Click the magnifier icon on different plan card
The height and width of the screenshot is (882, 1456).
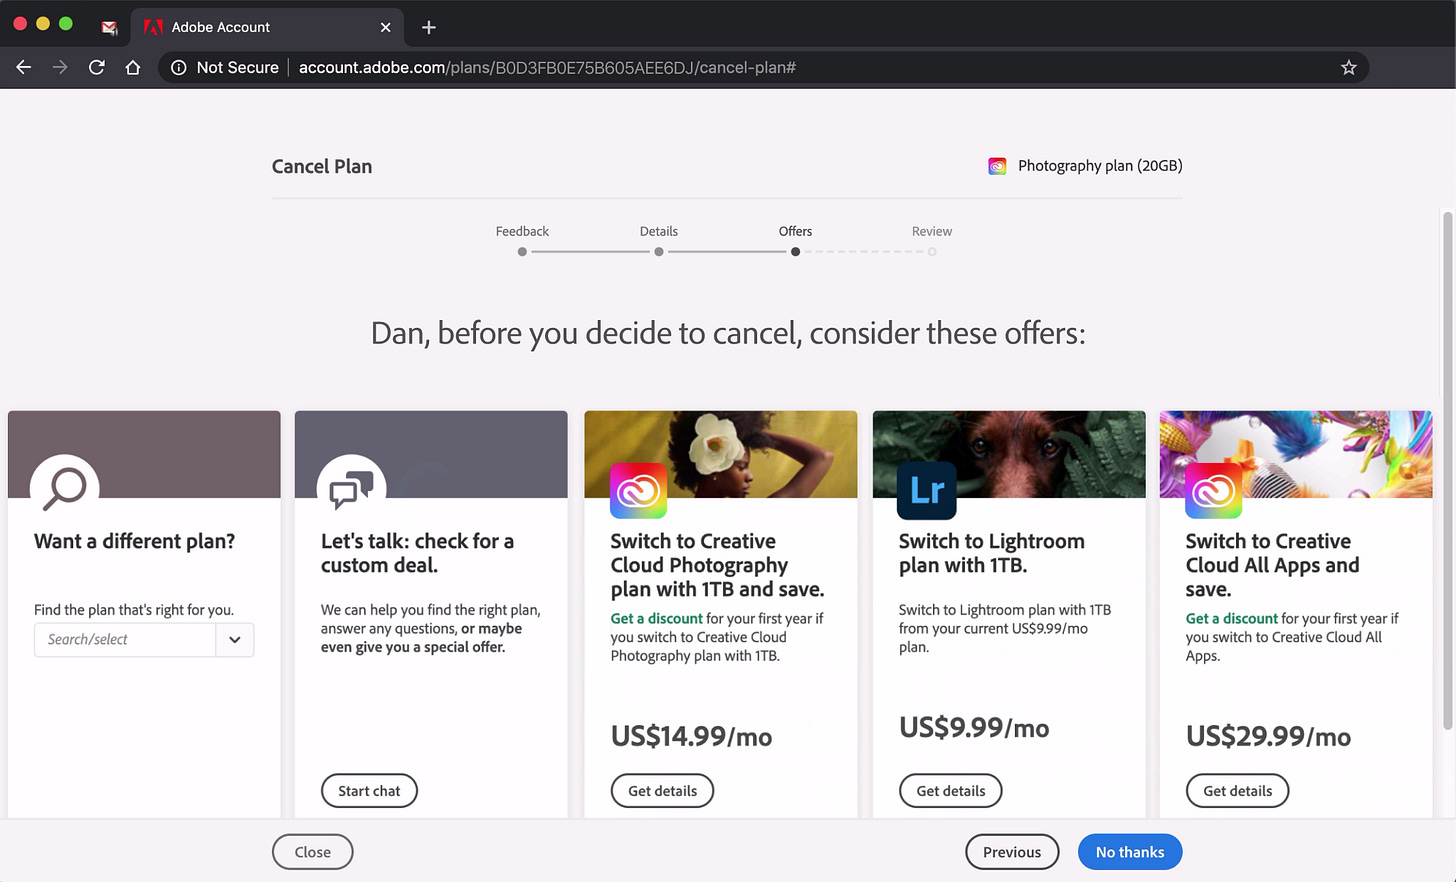click(x=65, y=488)
